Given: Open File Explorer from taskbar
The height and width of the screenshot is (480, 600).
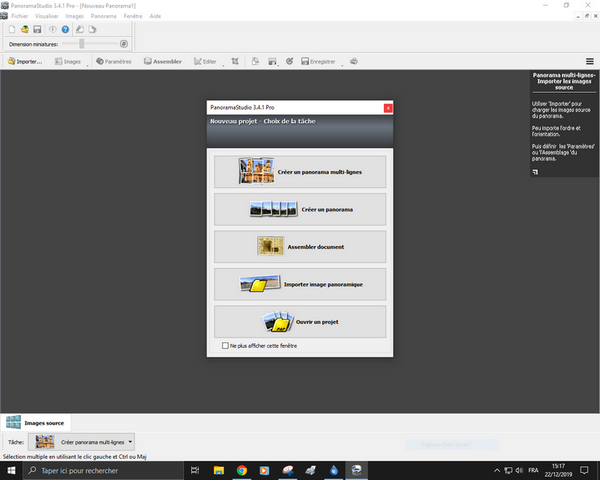Looking at the screenshot, I should (x=218, y=470).
